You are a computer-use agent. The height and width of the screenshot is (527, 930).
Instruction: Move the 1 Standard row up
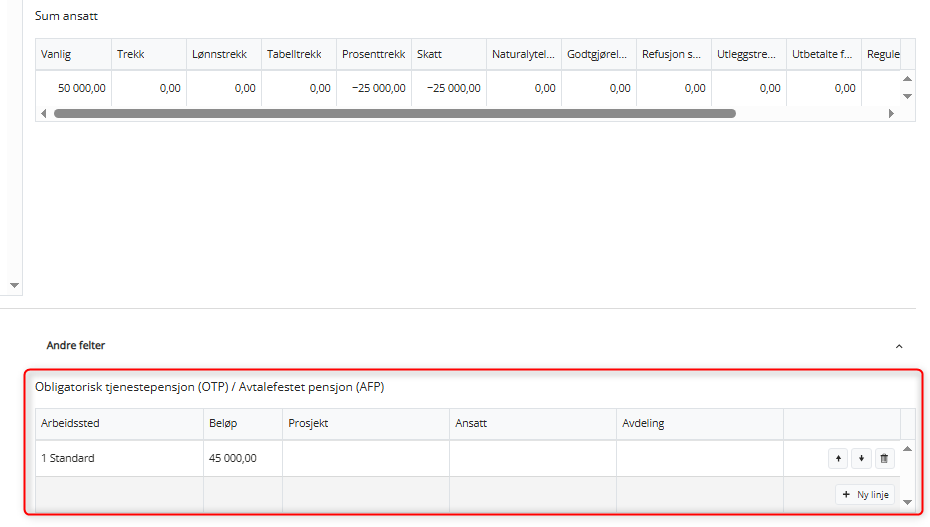pyautogui.click(x=838, y=458)
